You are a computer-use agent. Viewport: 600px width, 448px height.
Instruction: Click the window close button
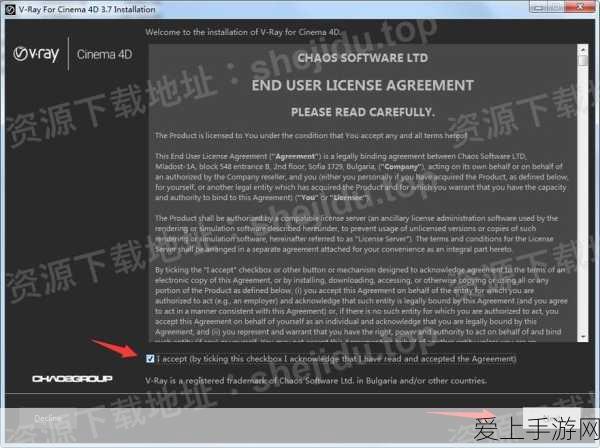(580, 7)
